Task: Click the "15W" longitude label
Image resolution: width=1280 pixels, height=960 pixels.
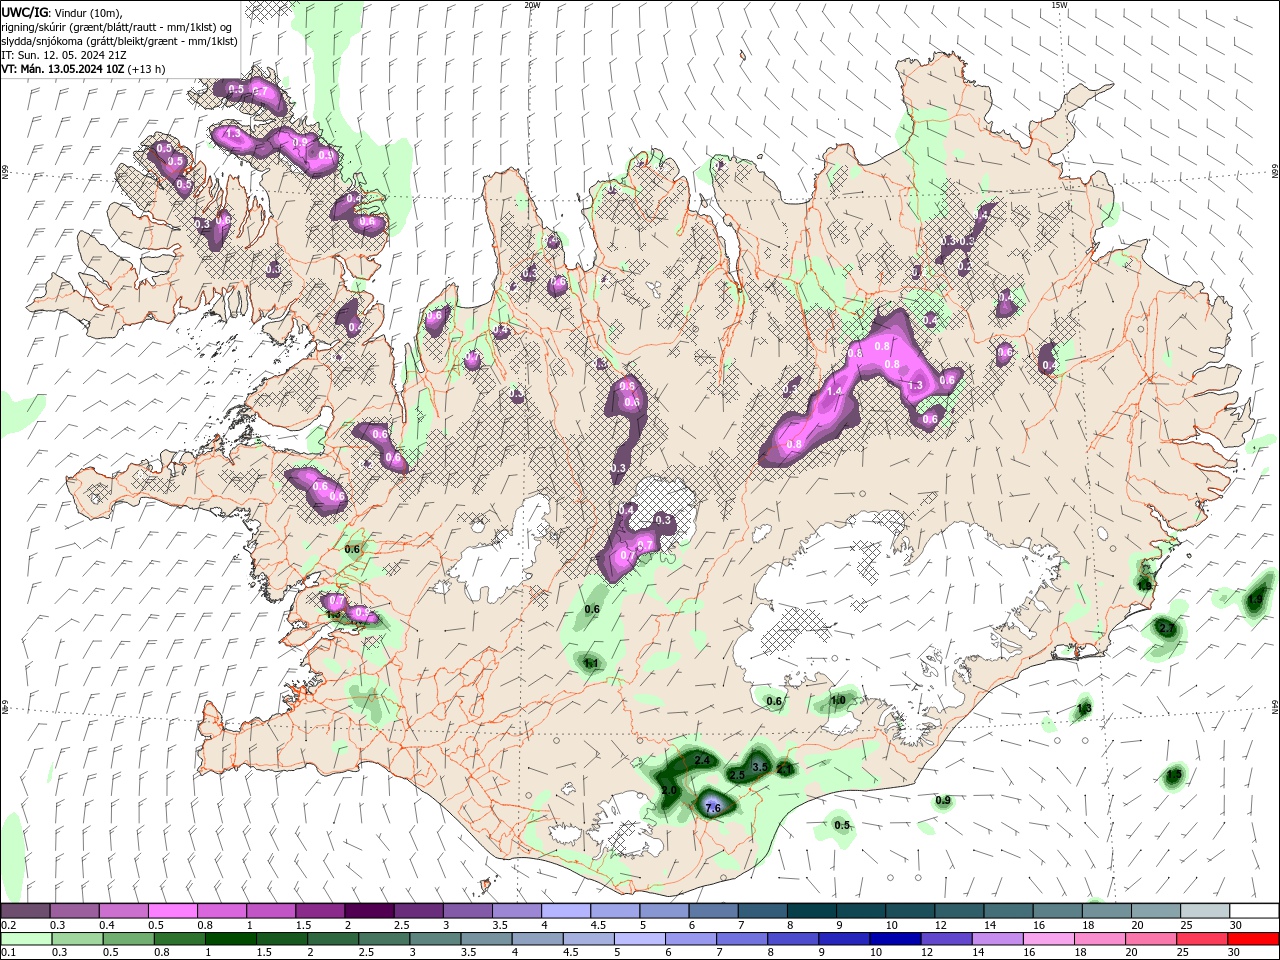Action: tap(1059, 5)
